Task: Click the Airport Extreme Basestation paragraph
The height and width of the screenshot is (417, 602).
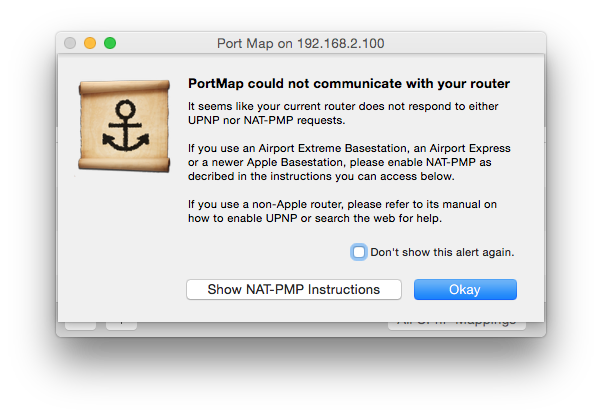Action: 349,162
